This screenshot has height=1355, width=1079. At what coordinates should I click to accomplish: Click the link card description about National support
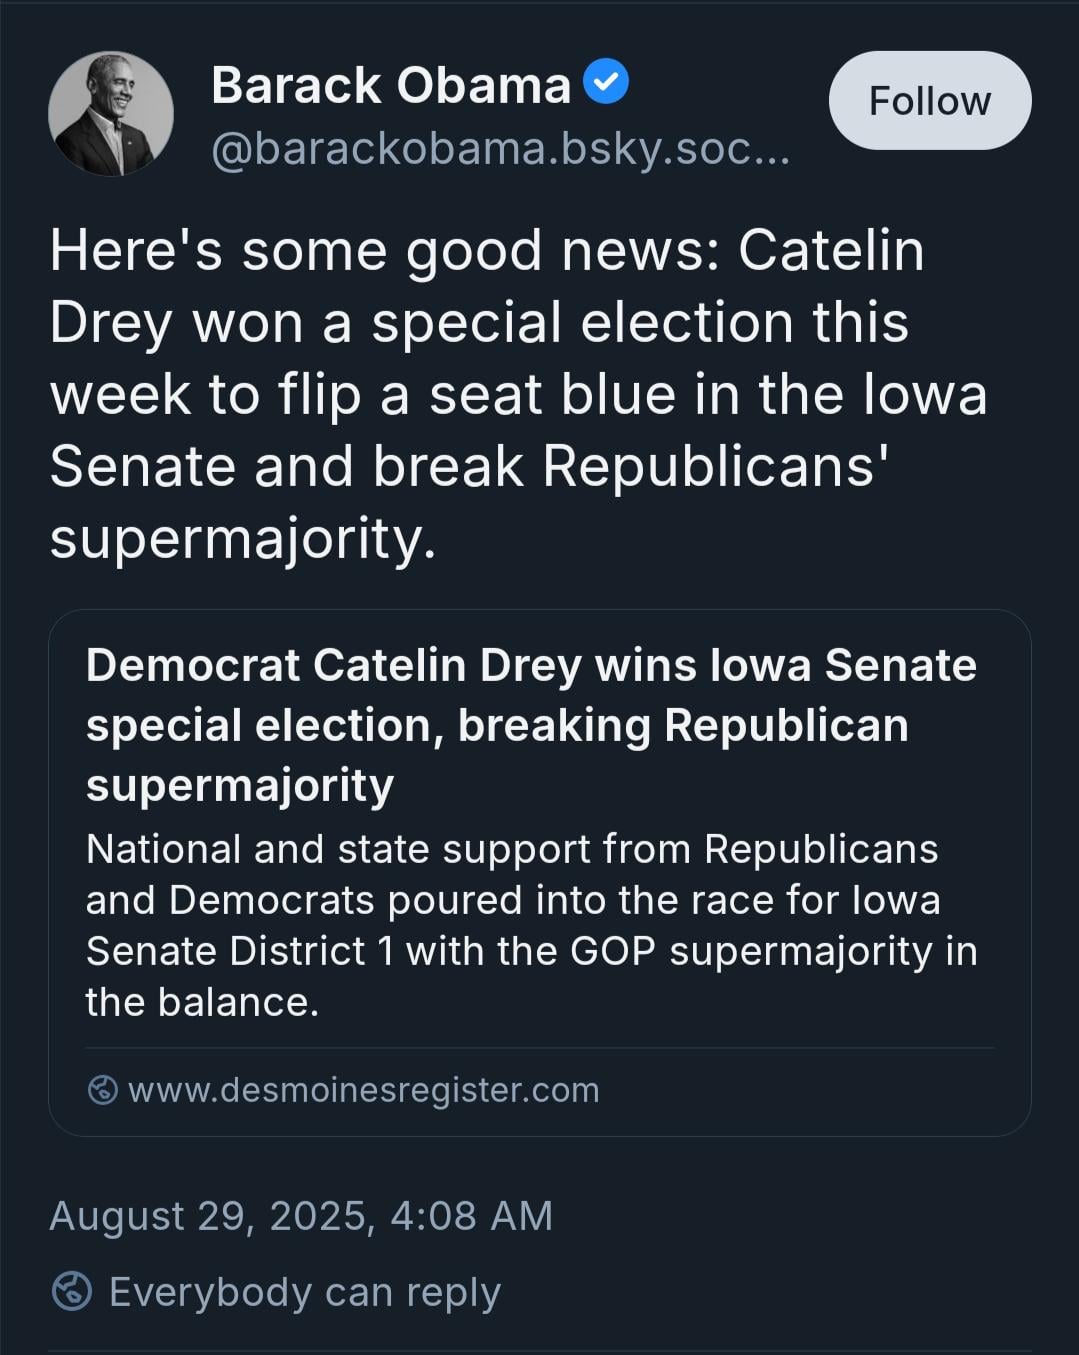(531, 925)
